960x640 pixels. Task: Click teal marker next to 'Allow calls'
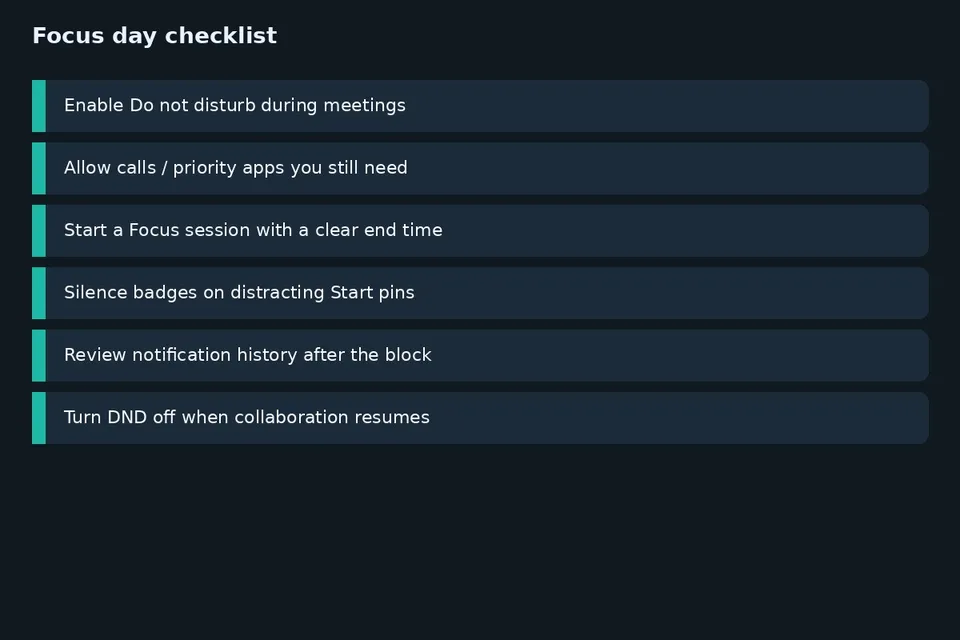tap(39, 168)
